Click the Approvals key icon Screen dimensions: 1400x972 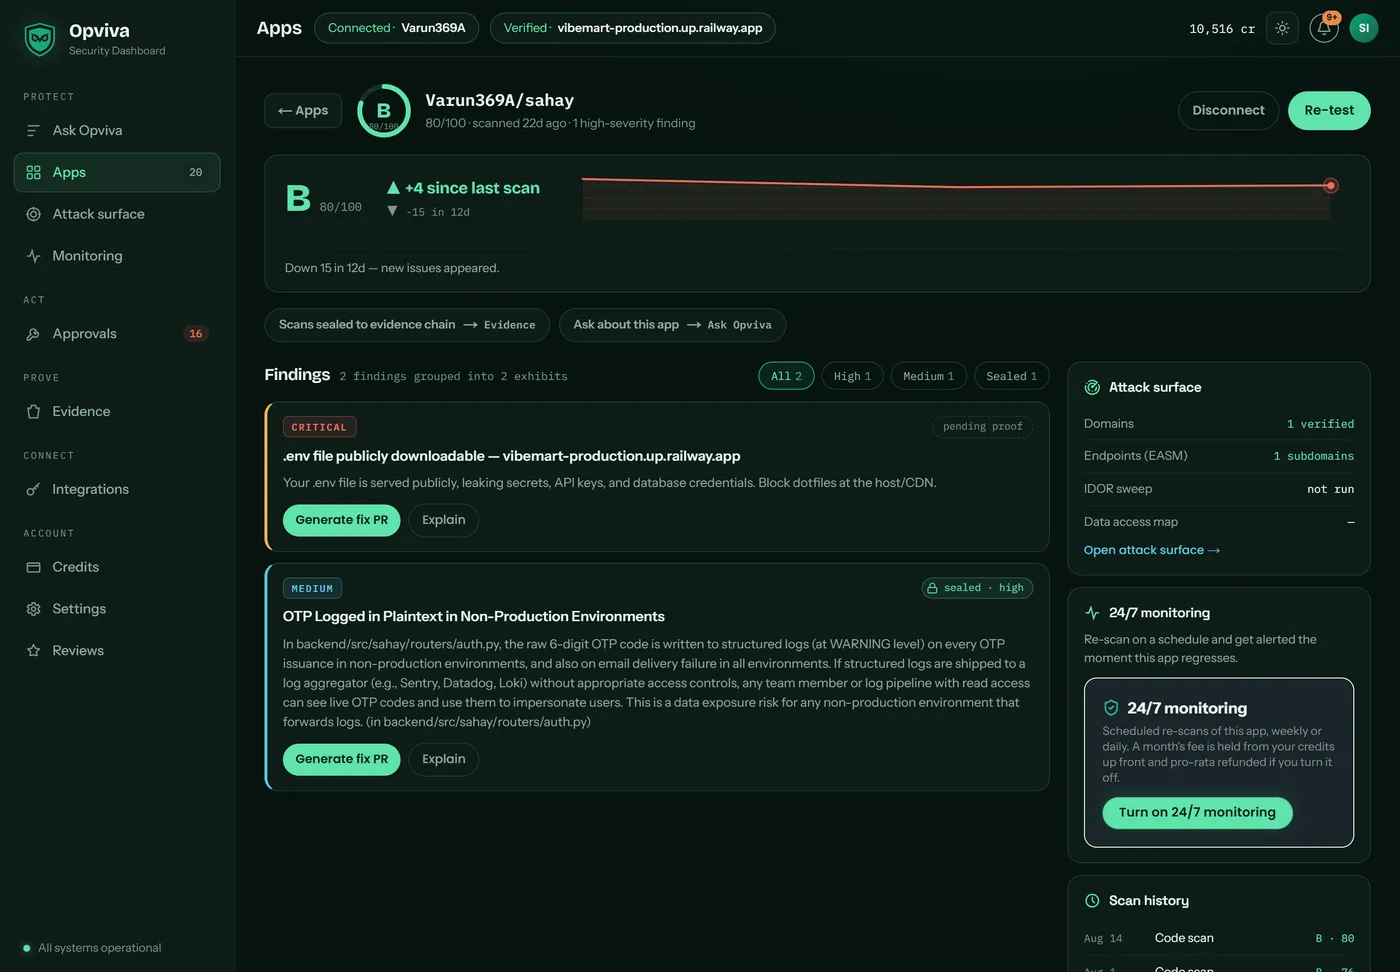coord(33,334)
